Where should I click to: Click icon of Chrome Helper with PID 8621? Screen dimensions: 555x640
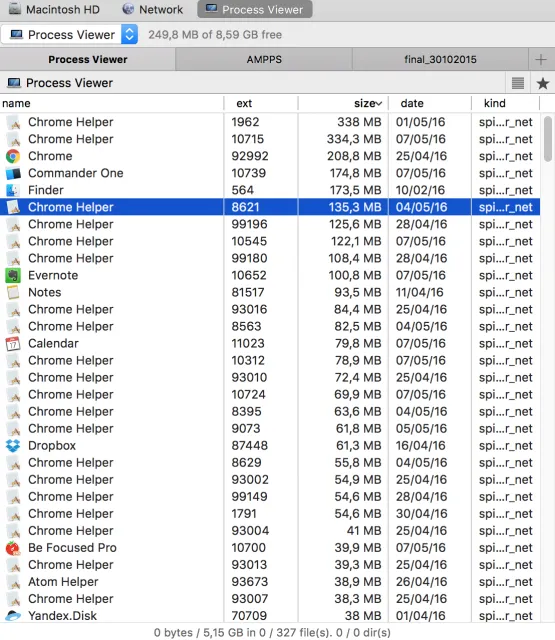13,207
